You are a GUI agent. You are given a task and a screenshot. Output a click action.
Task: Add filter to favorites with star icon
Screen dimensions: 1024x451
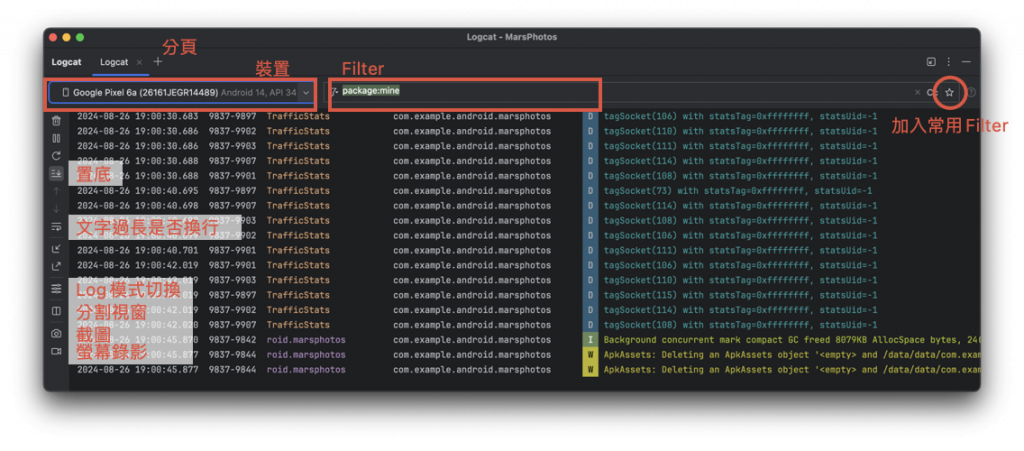pyautogui.click(x=950, y=93)
